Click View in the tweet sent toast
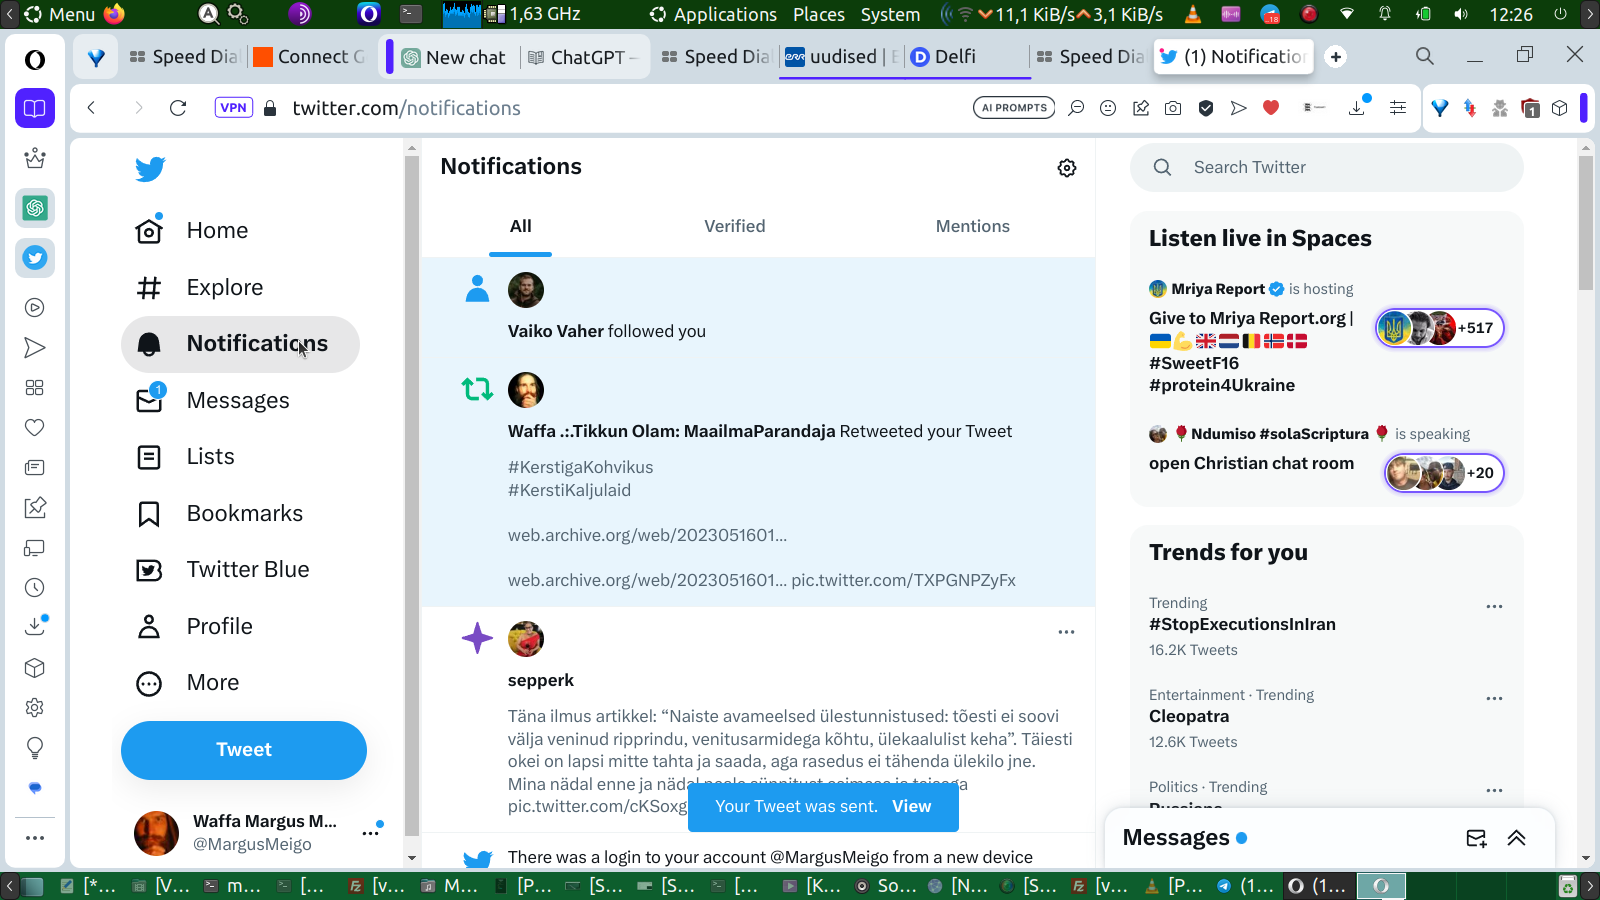This screenshot has height=900, width=1600. [911, 807]
